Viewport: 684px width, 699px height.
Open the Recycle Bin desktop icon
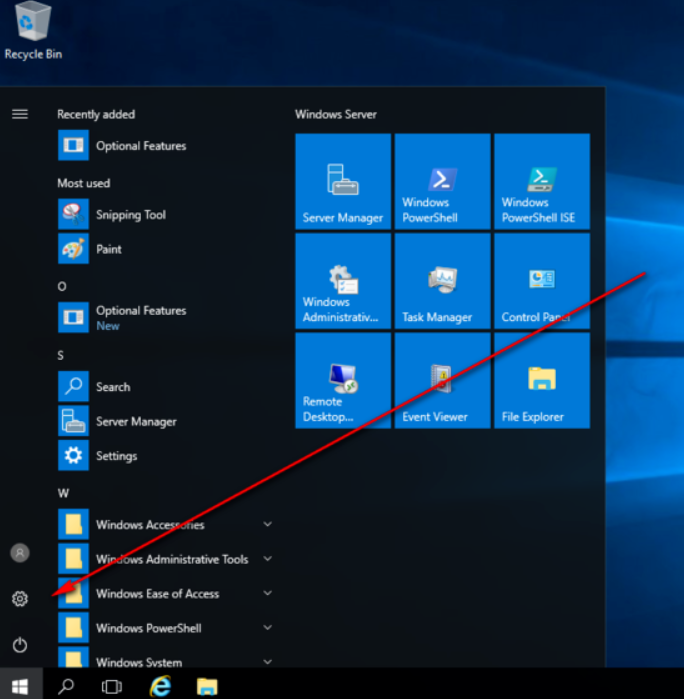(33, 30)
